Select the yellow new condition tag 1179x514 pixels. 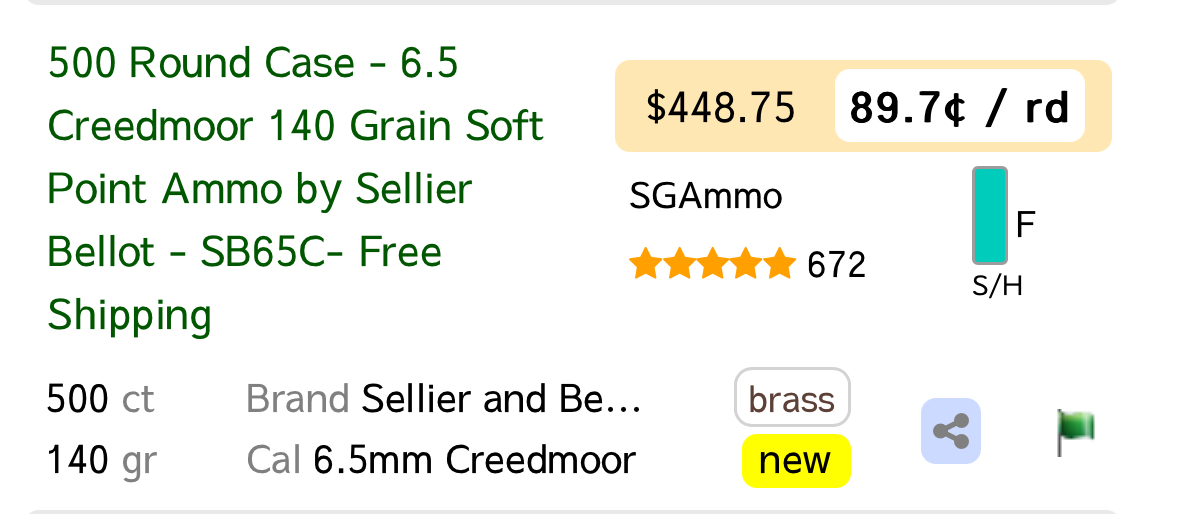[796, 461]
